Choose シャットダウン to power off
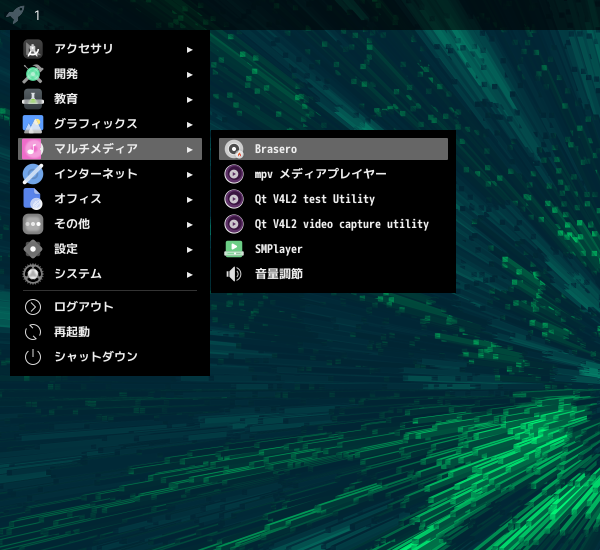This screenshot has height=550, width=600. coord(110,357)
